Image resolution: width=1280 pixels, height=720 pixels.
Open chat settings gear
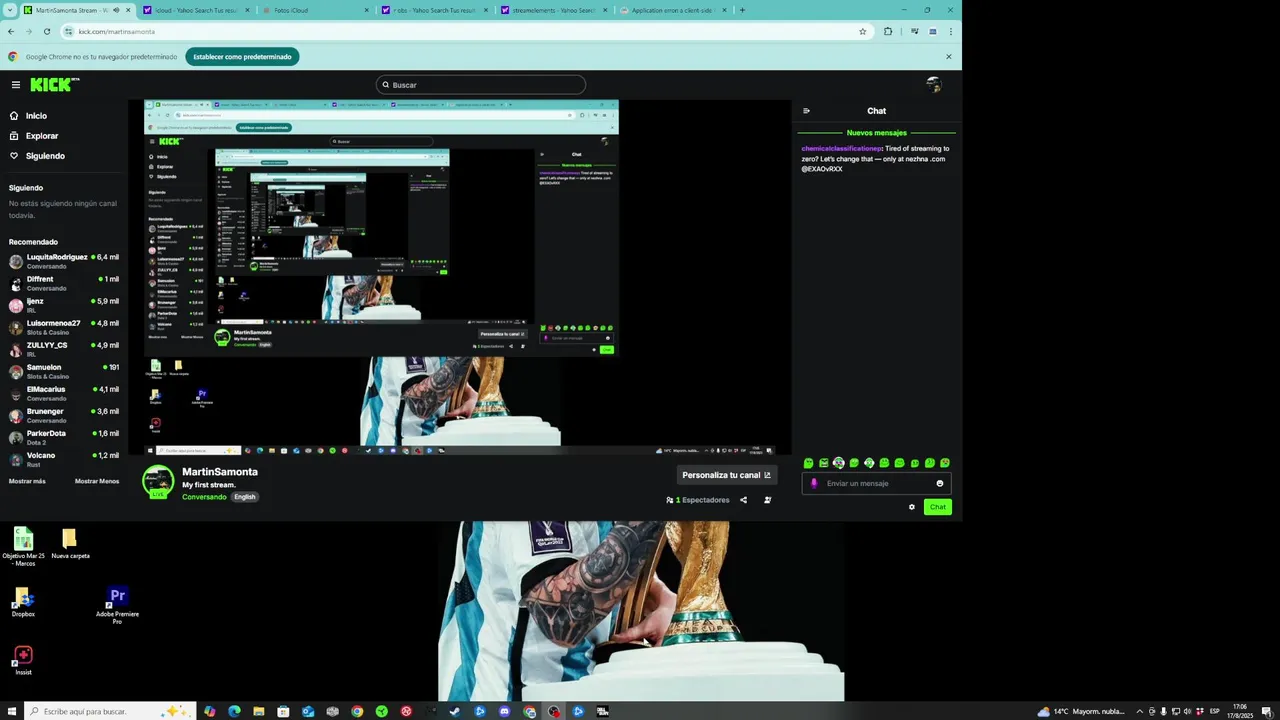click(911, 507)
